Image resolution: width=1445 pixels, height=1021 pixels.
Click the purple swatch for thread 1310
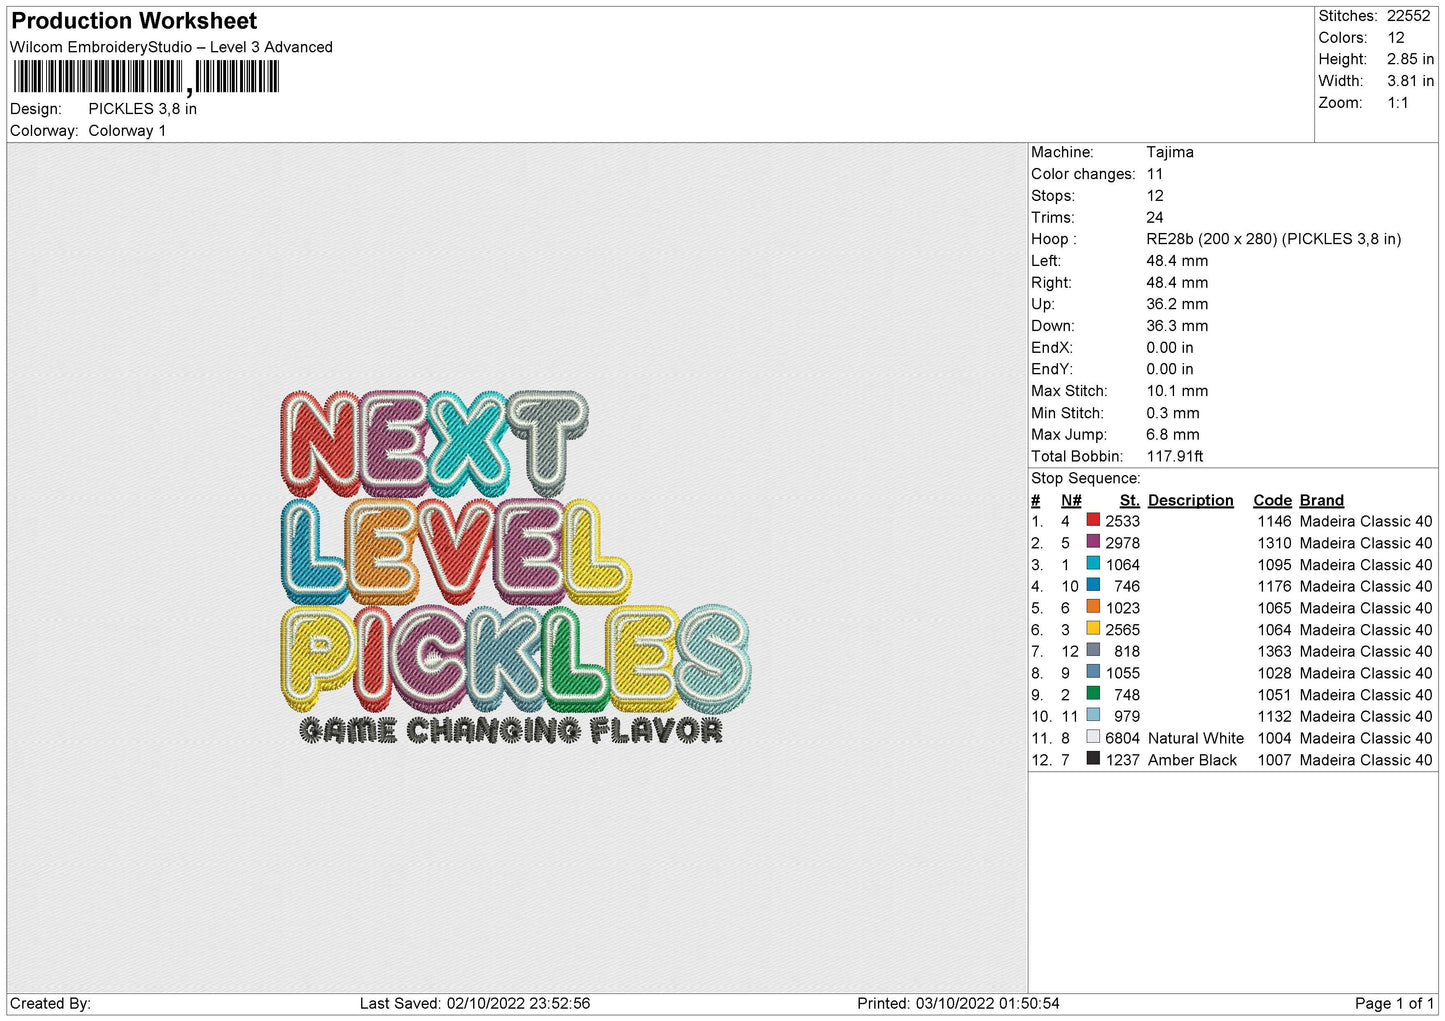tap(1093, 542)
